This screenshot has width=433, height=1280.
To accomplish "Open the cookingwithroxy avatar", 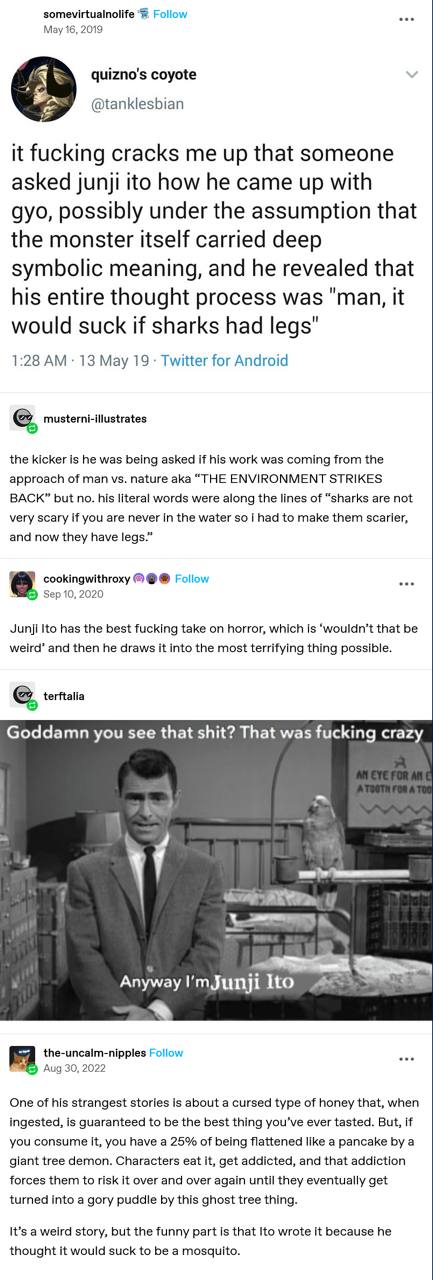I will [x=22, y=584].
